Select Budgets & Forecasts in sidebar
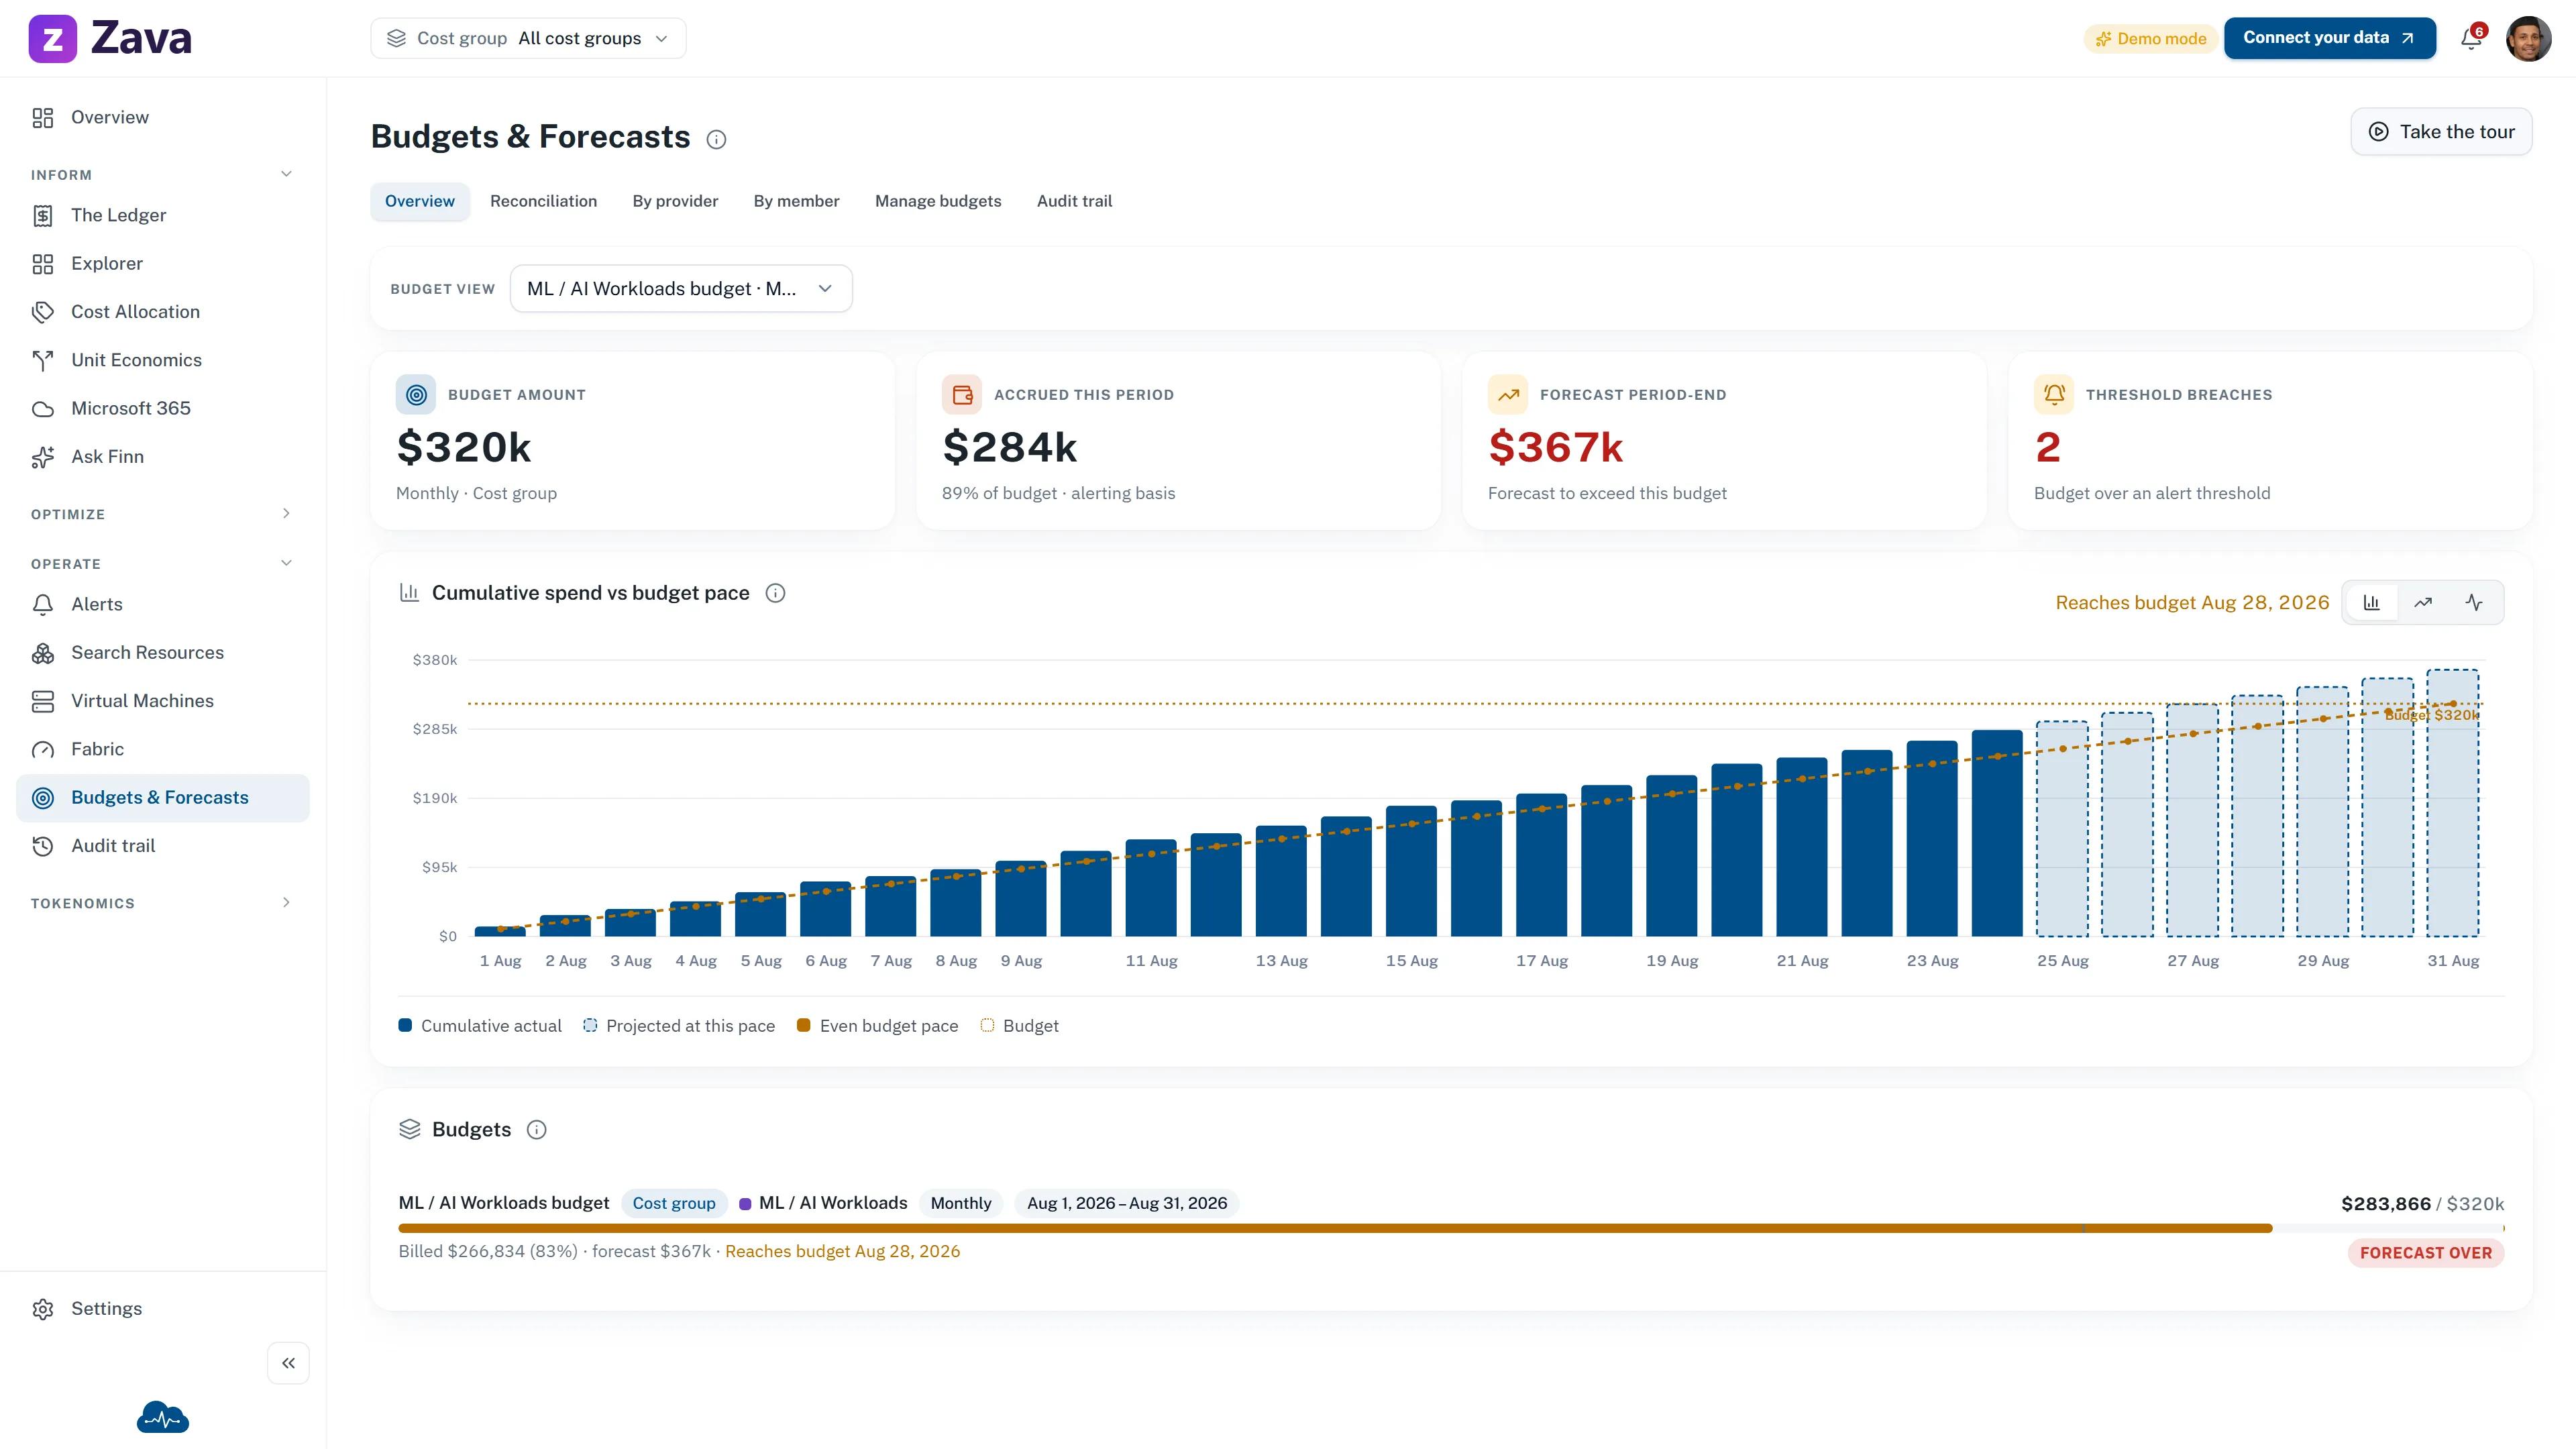 click(x=163, y=797)
